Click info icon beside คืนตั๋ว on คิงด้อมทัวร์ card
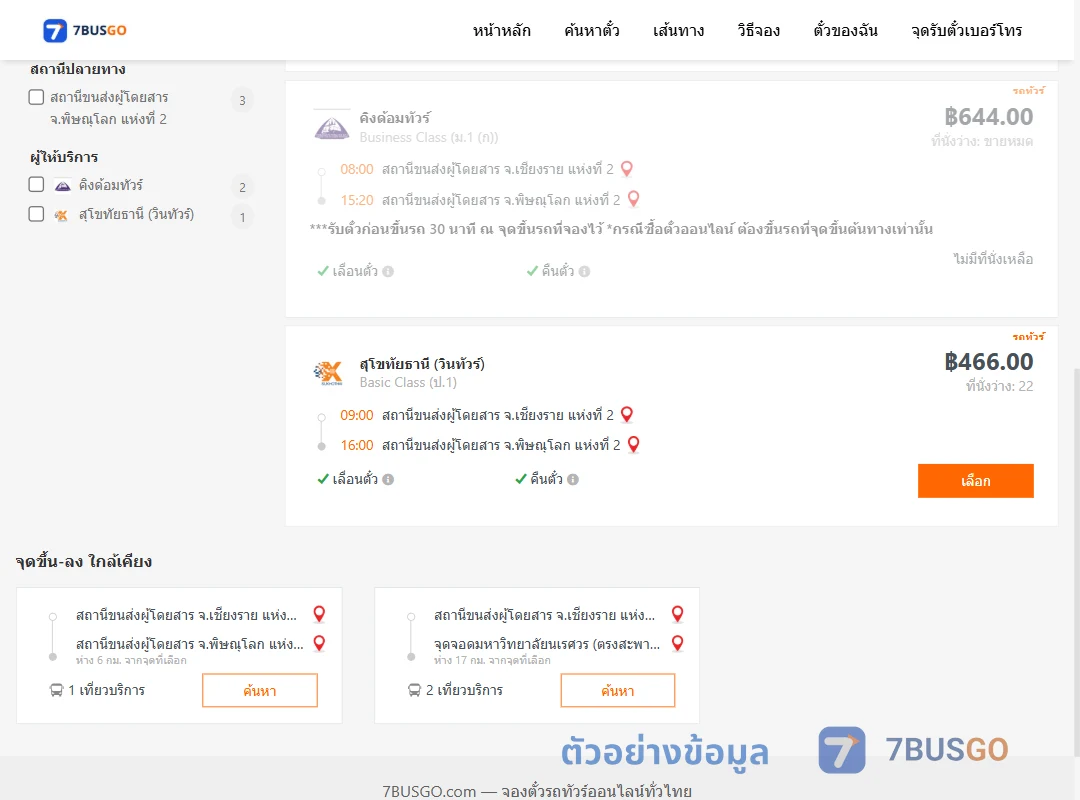Image resolution: width=1080 pixels, height=800 pixels. (x=584, y=271)
